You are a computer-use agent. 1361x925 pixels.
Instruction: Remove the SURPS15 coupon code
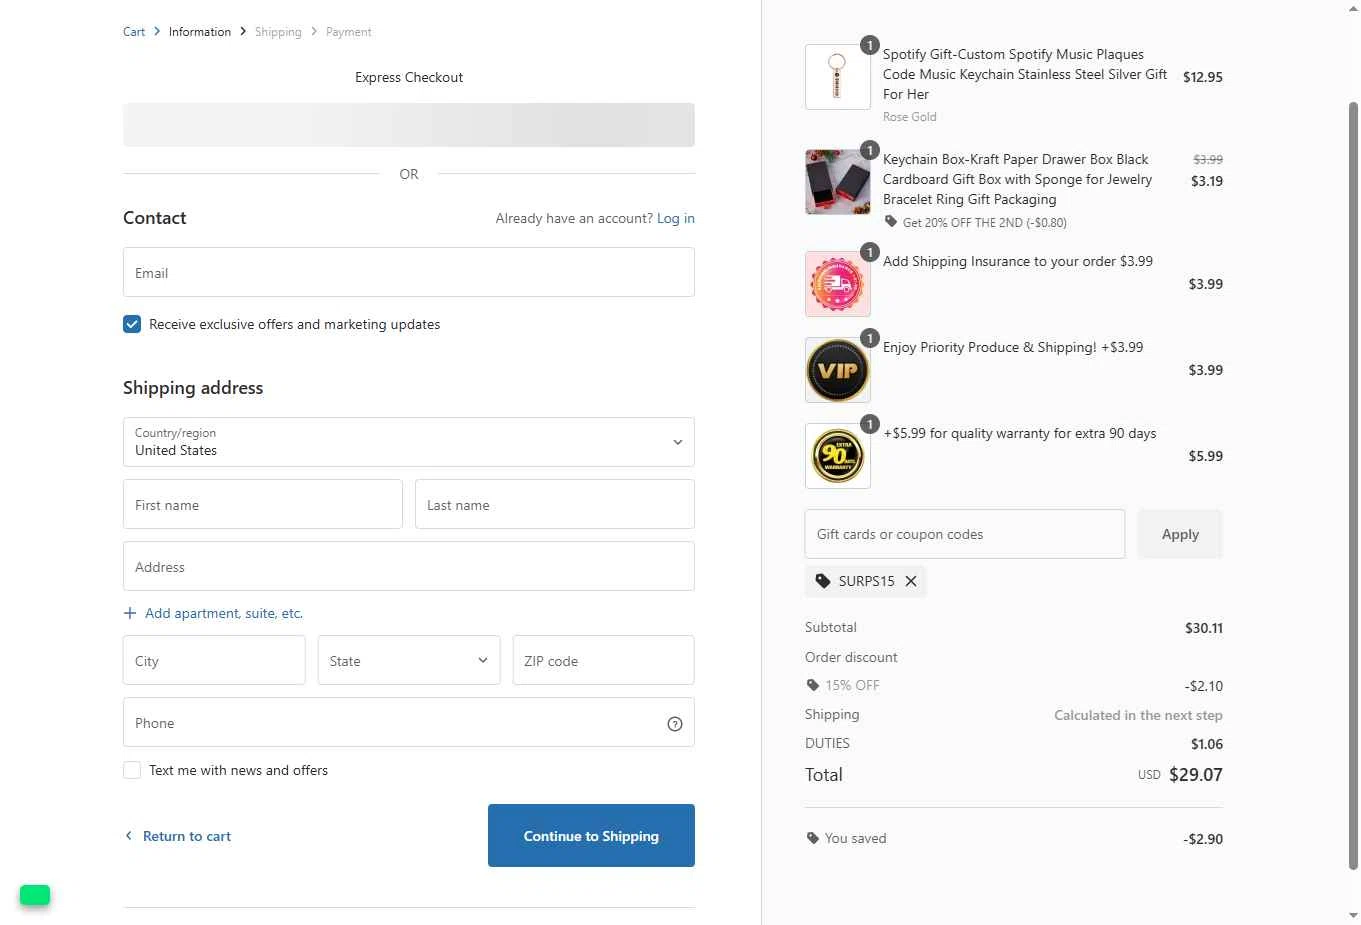pos(911,581)
